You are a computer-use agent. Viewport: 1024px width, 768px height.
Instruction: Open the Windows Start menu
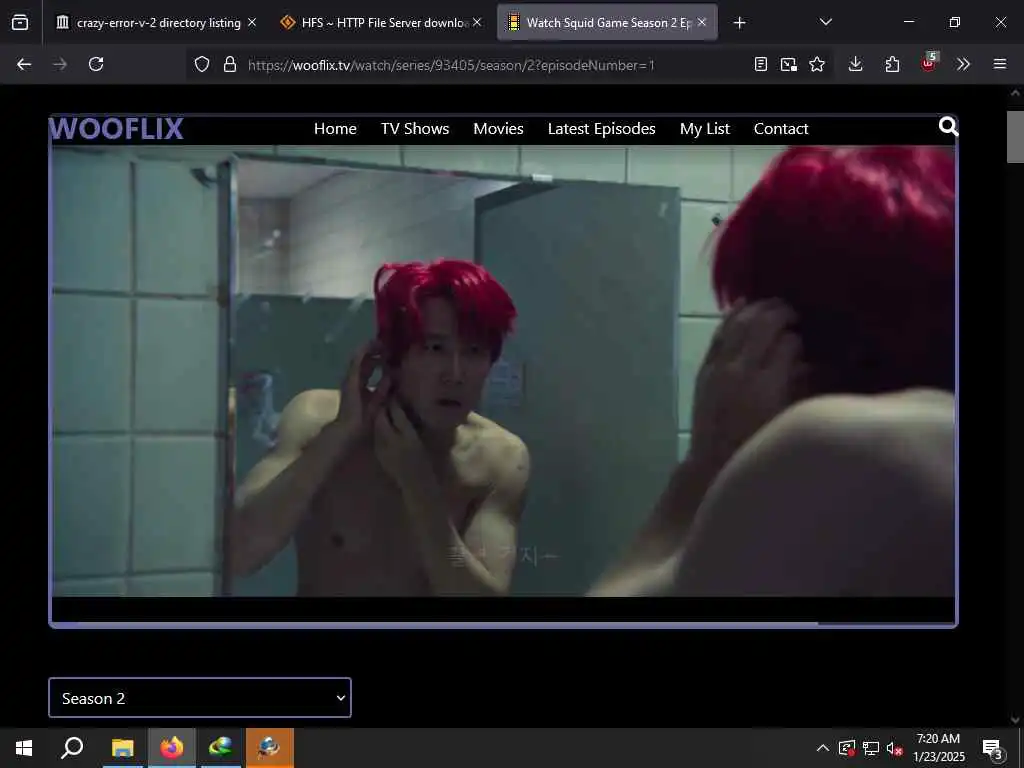click(24, 748)
